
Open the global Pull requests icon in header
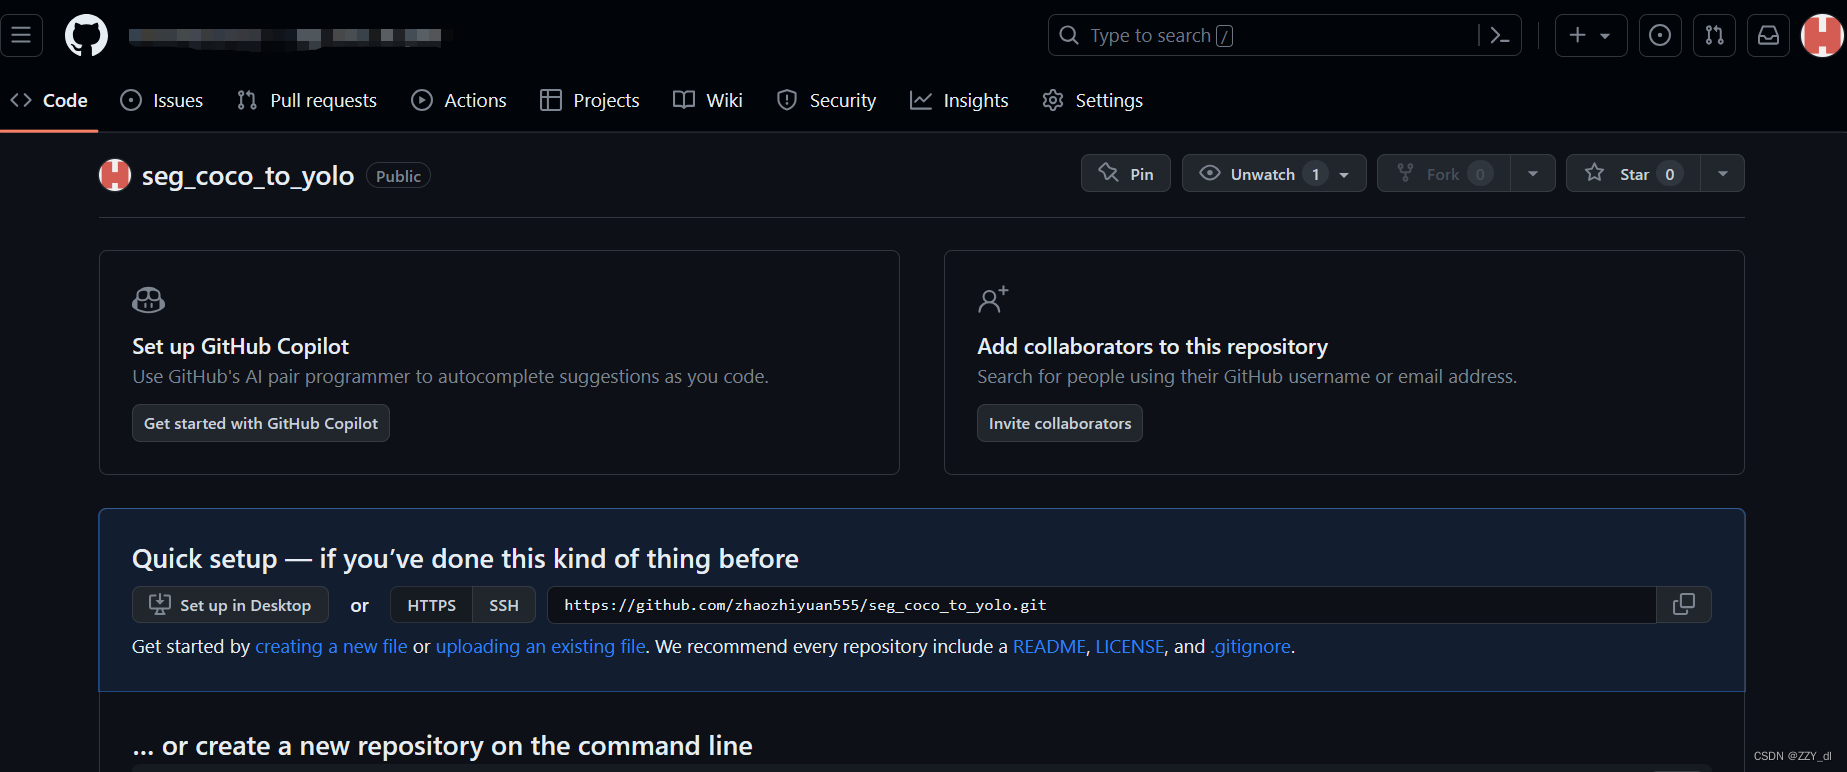click(x=1714, y=36)
